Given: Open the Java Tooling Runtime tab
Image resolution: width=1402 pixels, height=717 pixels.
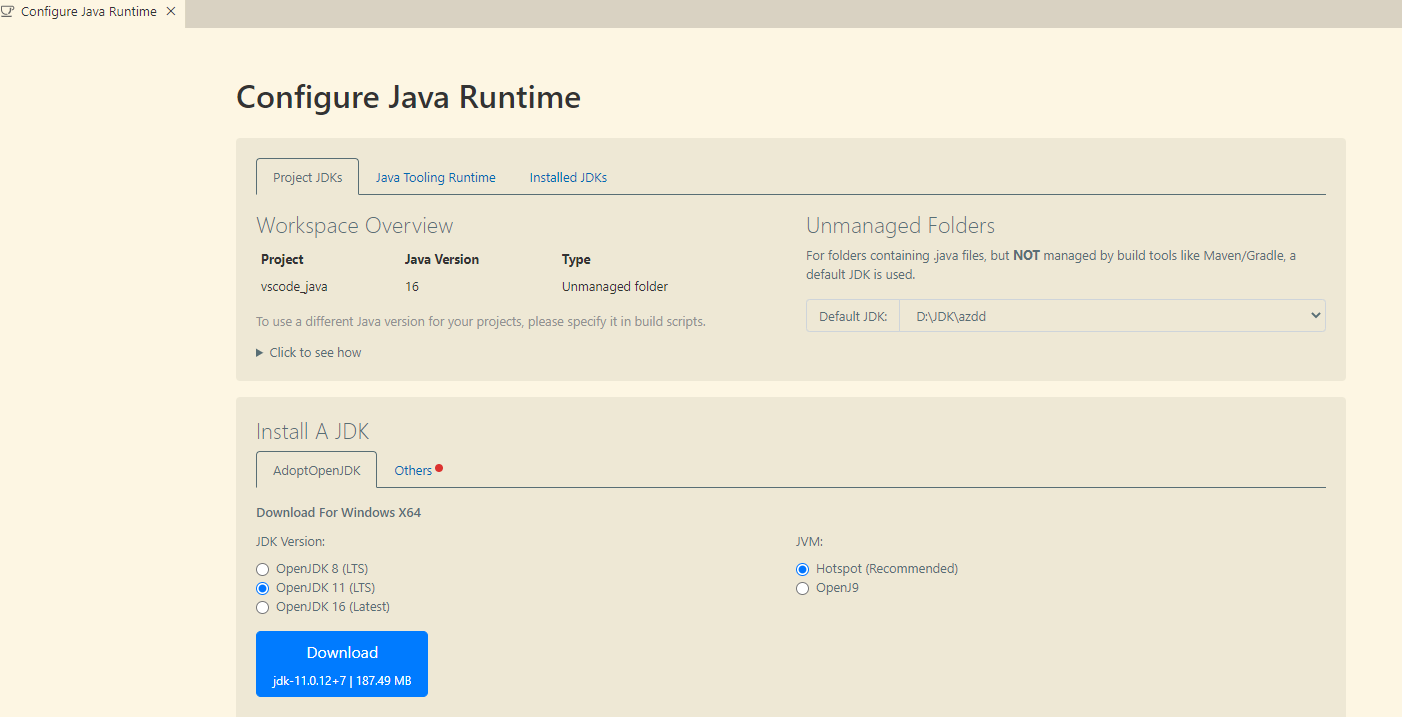Looking at the screenshot, I should click(x=435, y=178).
